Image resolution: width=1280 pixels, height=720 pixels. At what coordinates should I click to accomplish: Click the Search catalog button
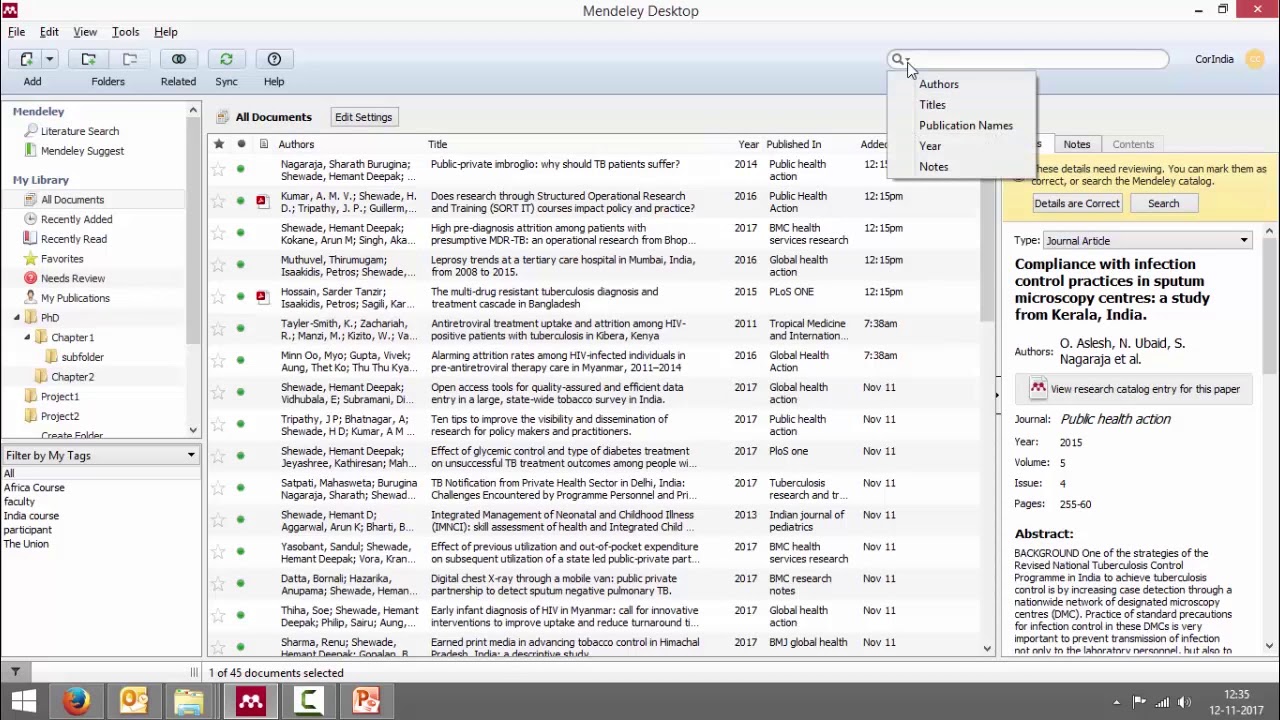click(x=1163, y=203)
